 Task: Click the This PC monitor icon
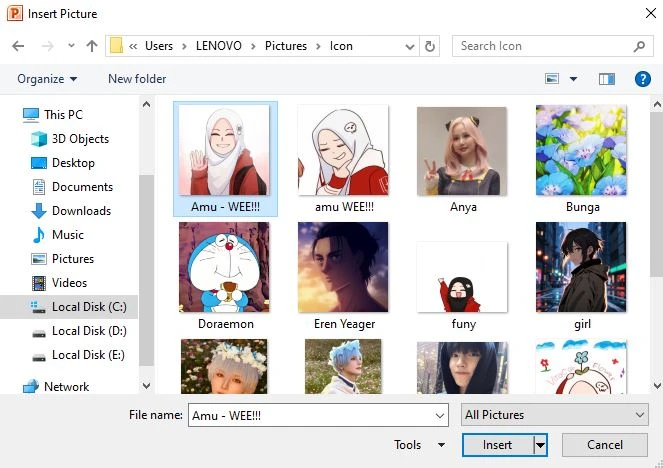31,115
